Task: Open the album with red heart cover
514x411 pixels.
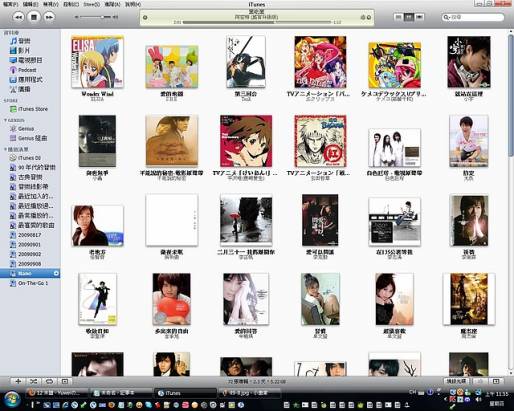Action: coord(172,299)
